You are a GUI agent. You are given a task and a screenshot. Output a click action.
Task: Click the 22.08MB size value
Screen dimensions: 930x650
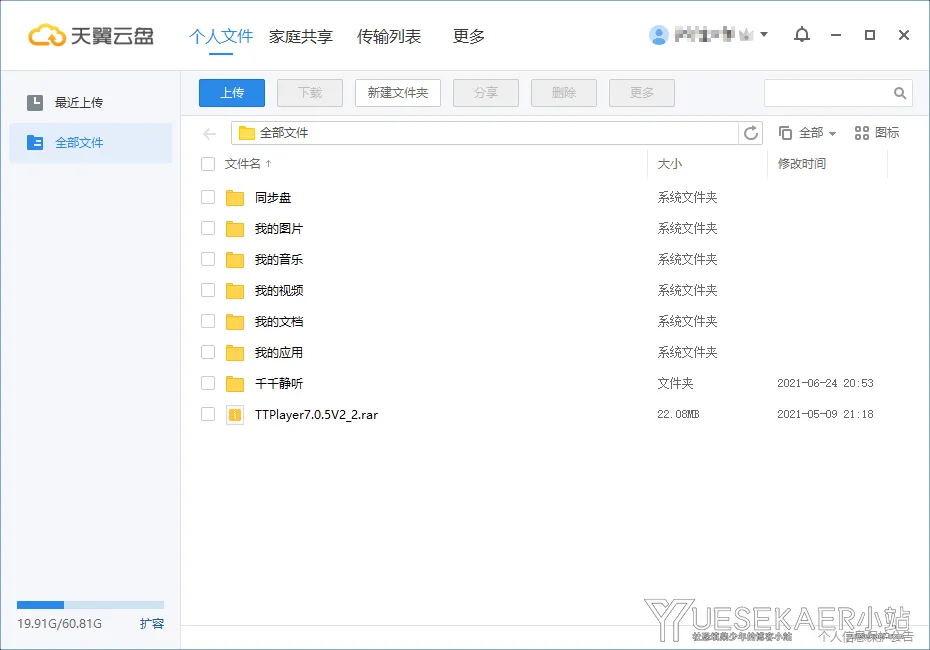(678, 414)
